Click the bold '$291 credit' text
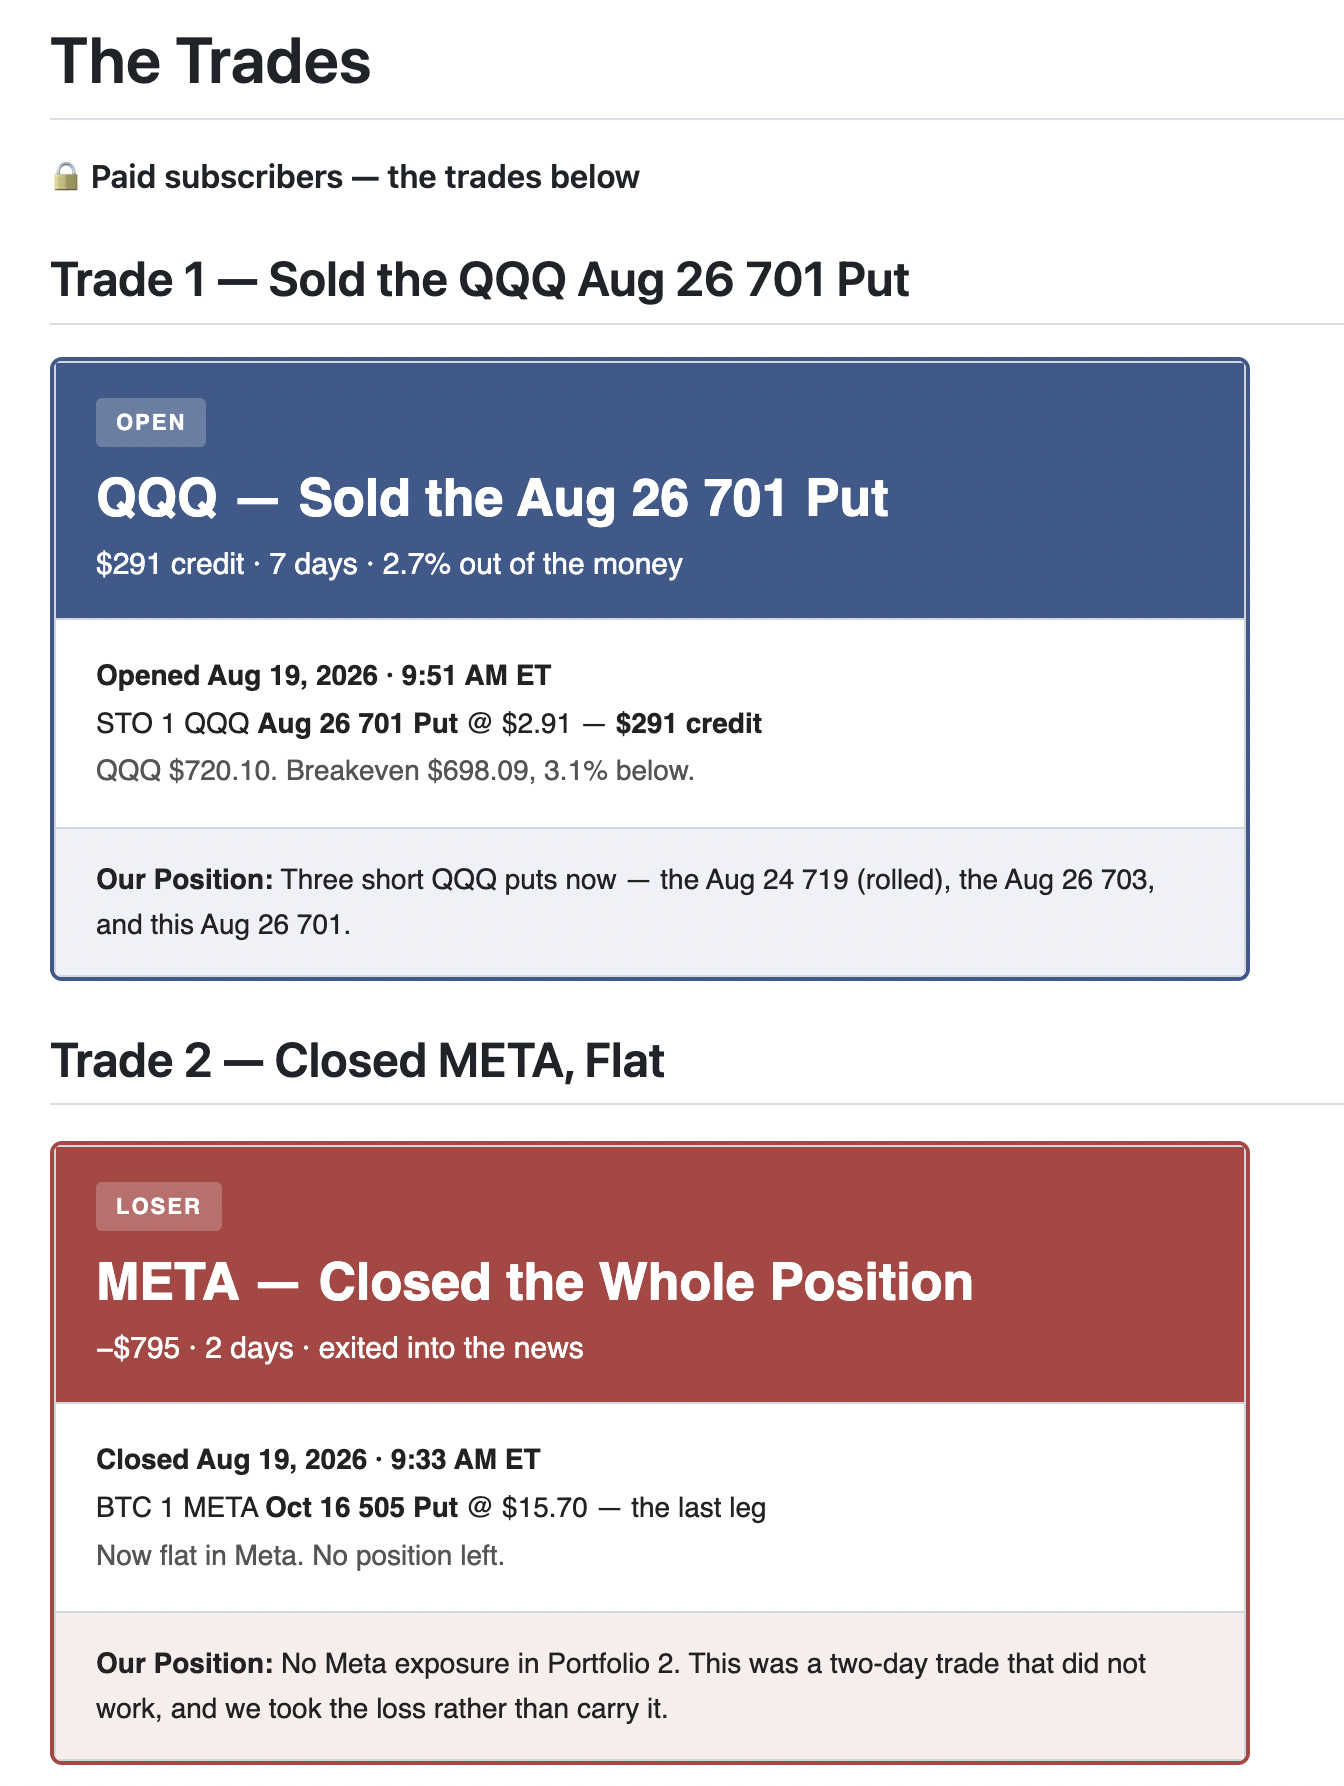1344x1786 pixels. [688, 723]
